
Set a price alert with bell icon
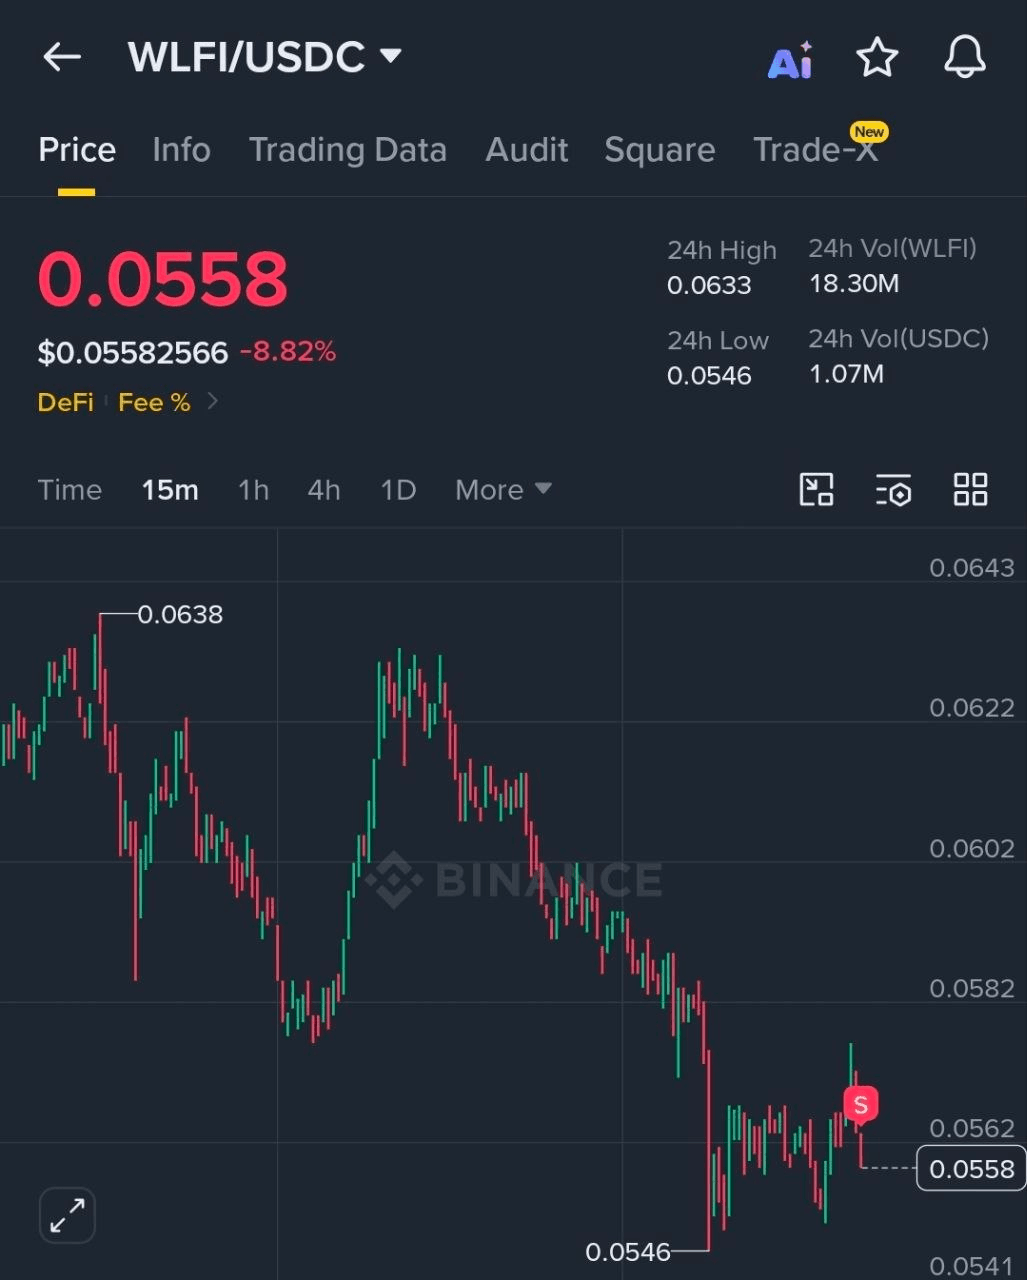[965, 57]
